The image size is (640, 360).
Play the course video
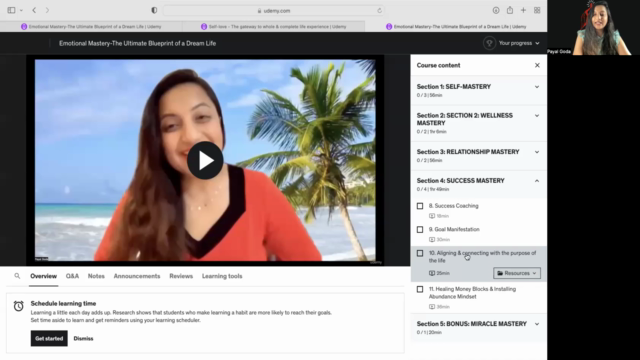point(205,160)
